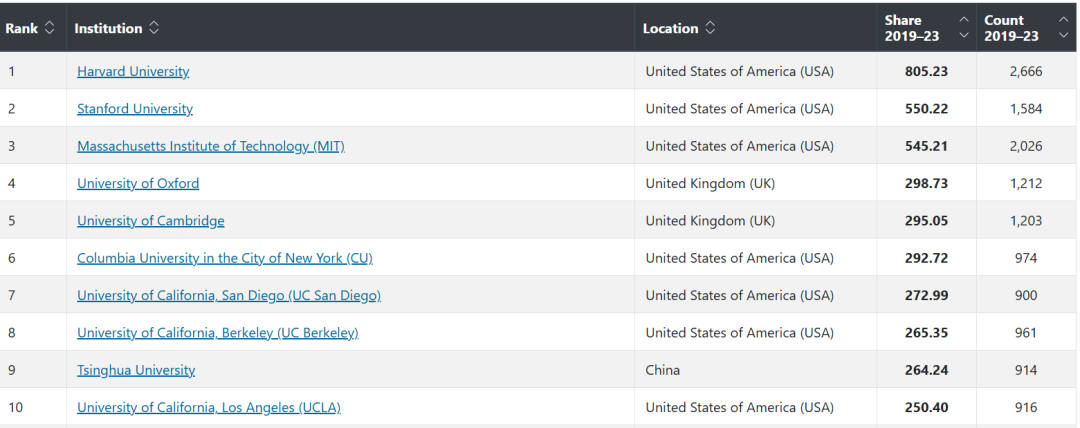This screenshot has height=428, width=1080.
Task: Sort table by Rank column arrows
Action: (49, 28)
